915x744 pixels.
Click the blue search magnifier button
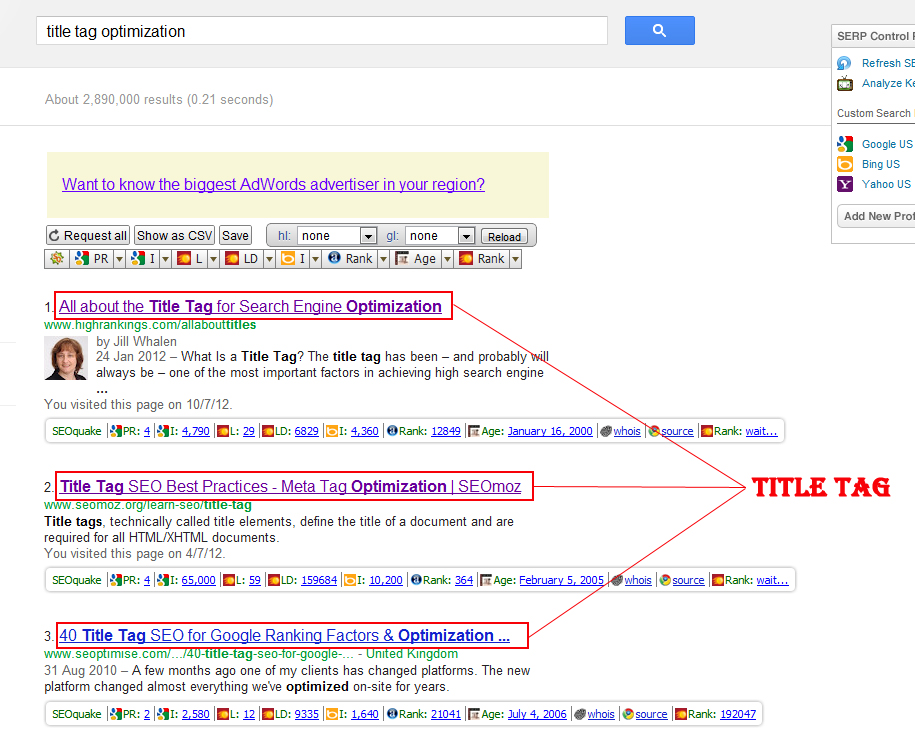(659, 31)
